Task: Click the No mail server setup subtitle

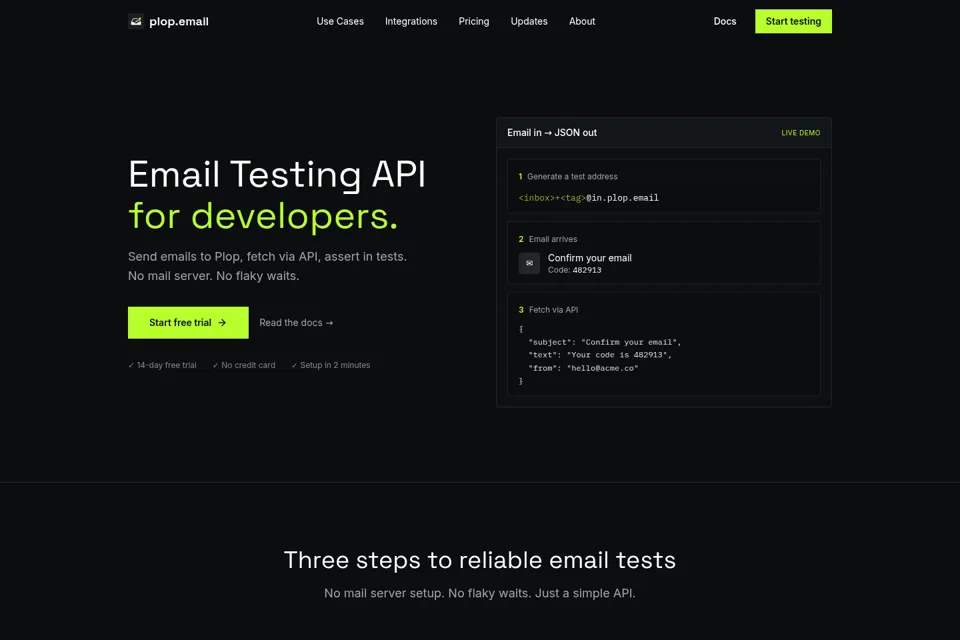Action: tap(480, 593)
